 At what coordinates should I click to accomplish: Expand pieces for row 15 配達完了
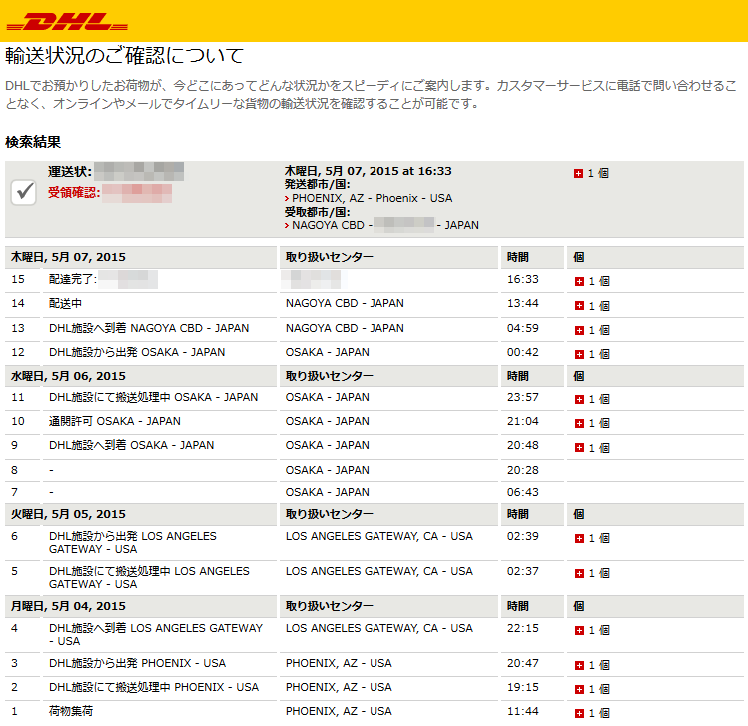[x=579, y=281]
